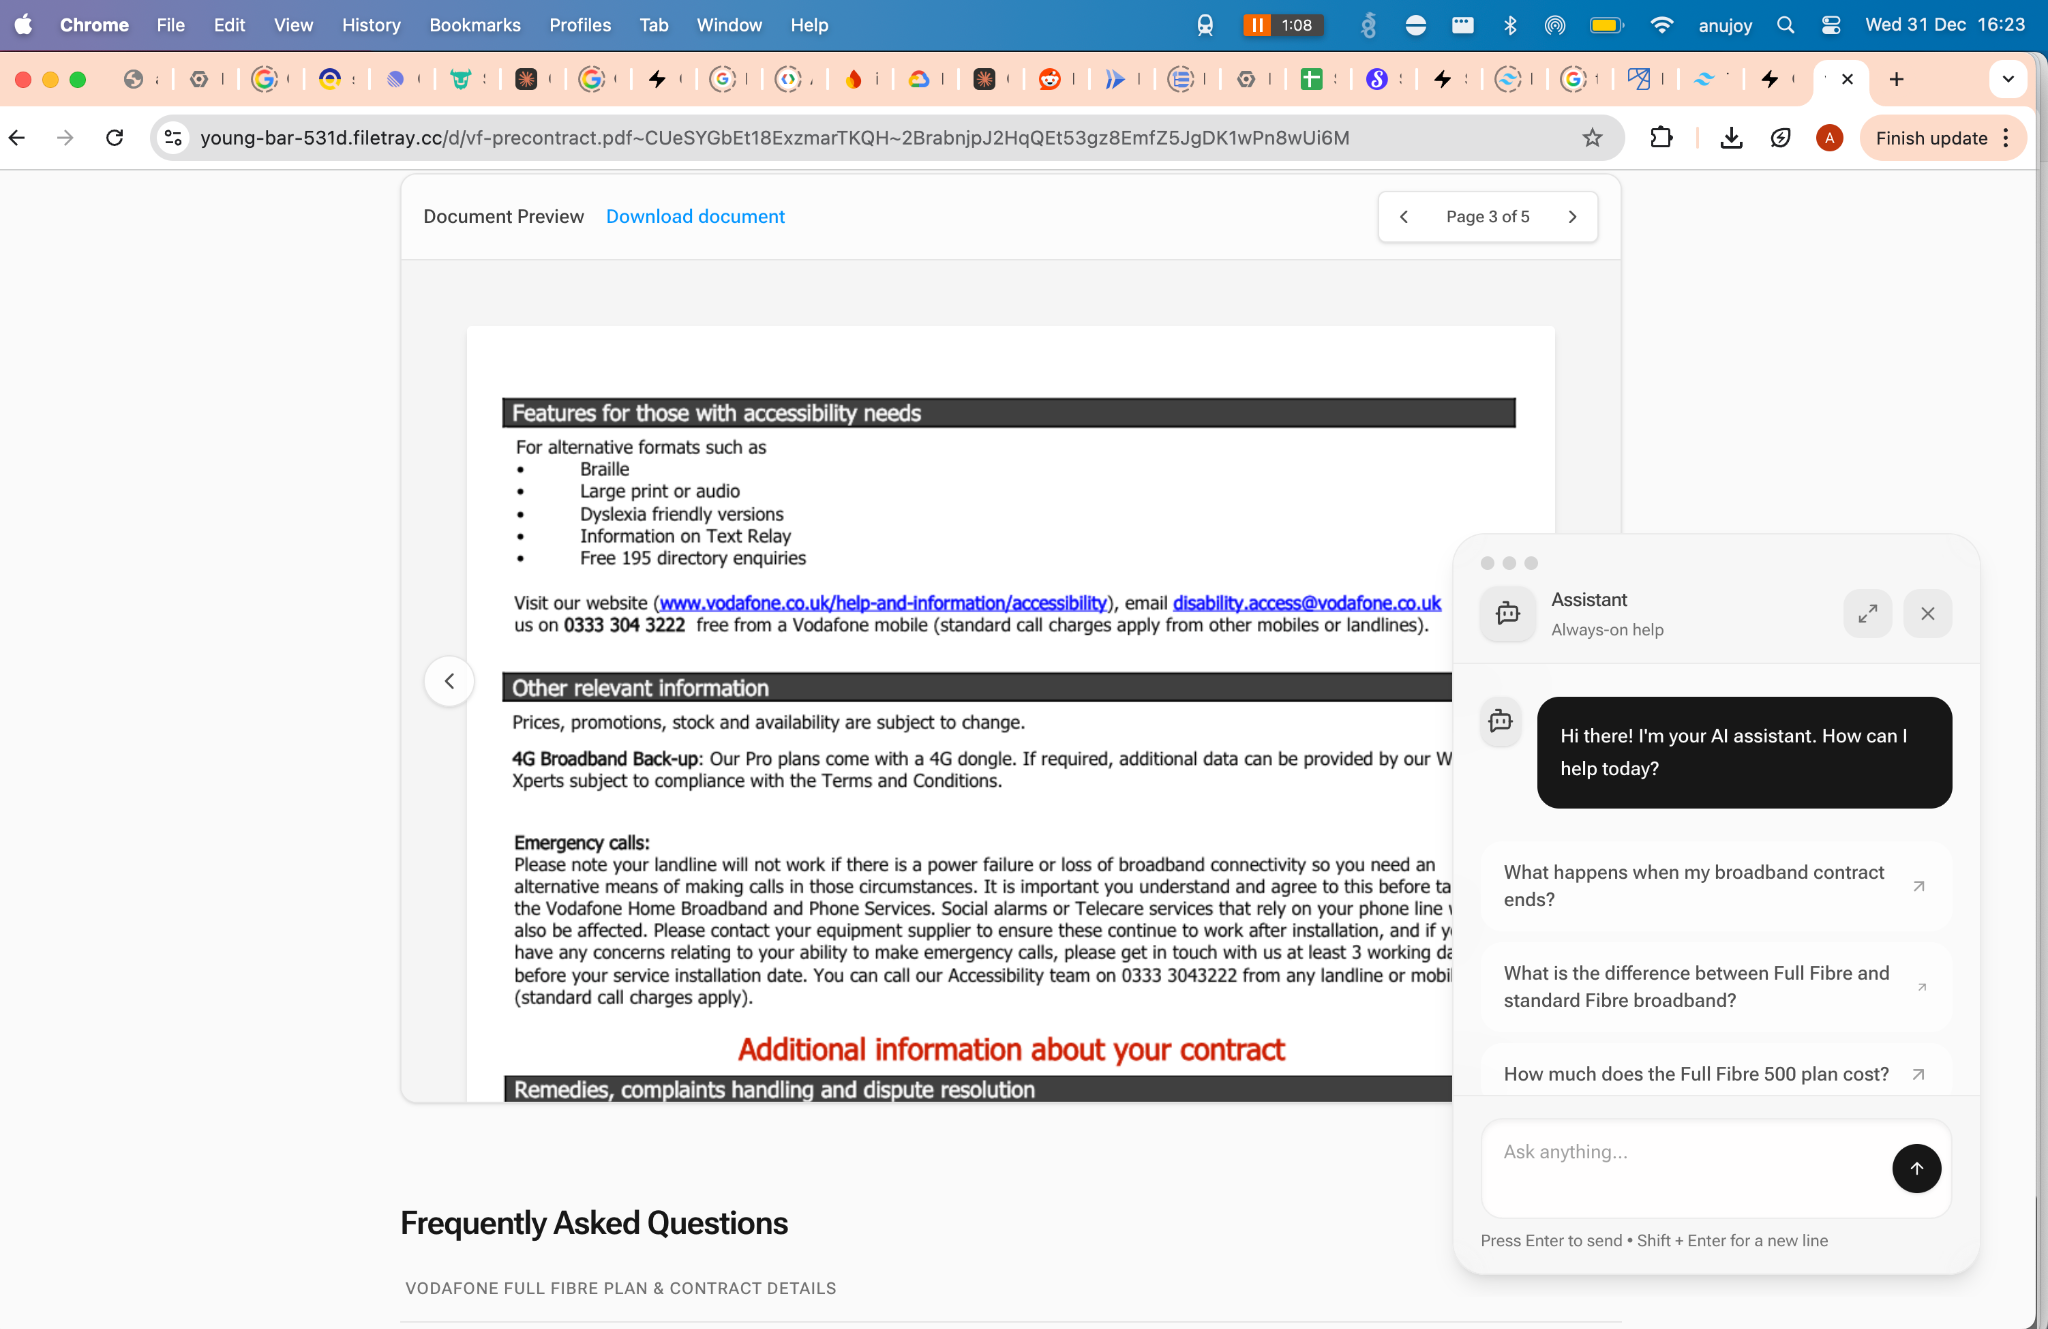Go to the previous document page using the header chevron

(x=1404, y=217)
